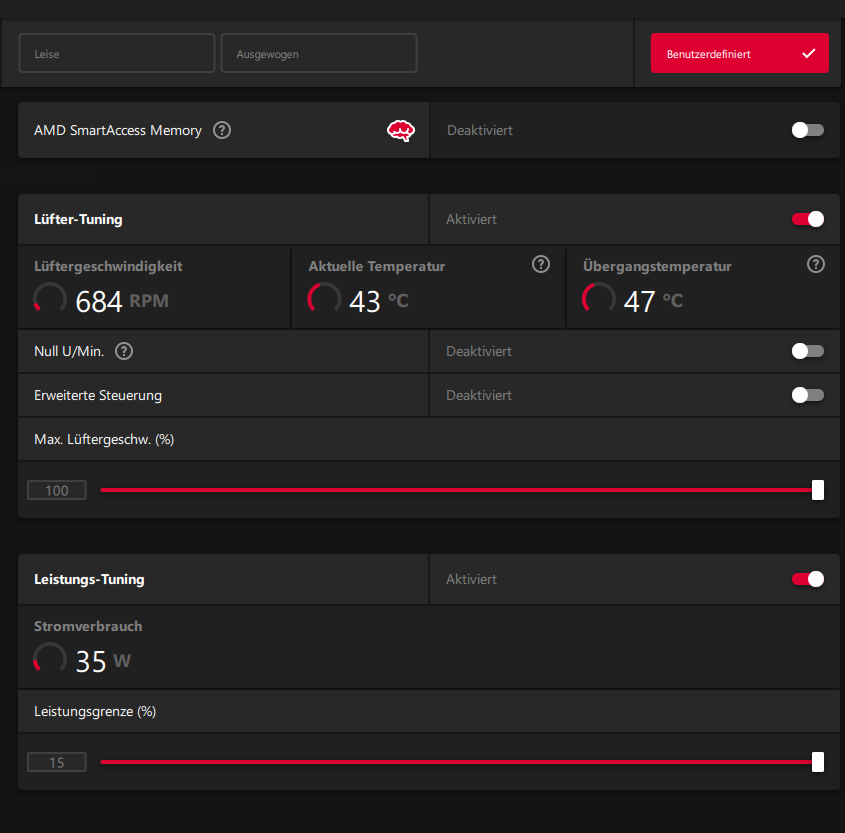Click the Erweiterte Steuerung label
This screenshot has height=833, width=845.
pos(98,395)
